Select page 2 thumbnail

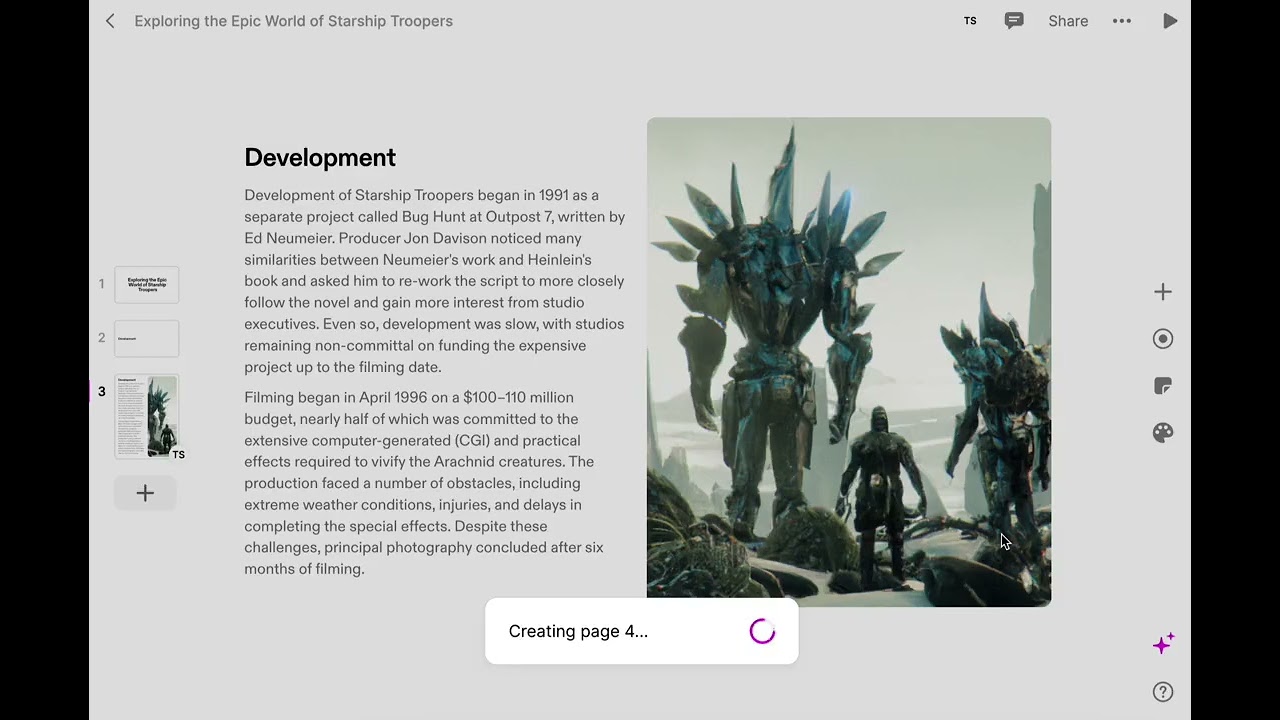coord(147,339)
